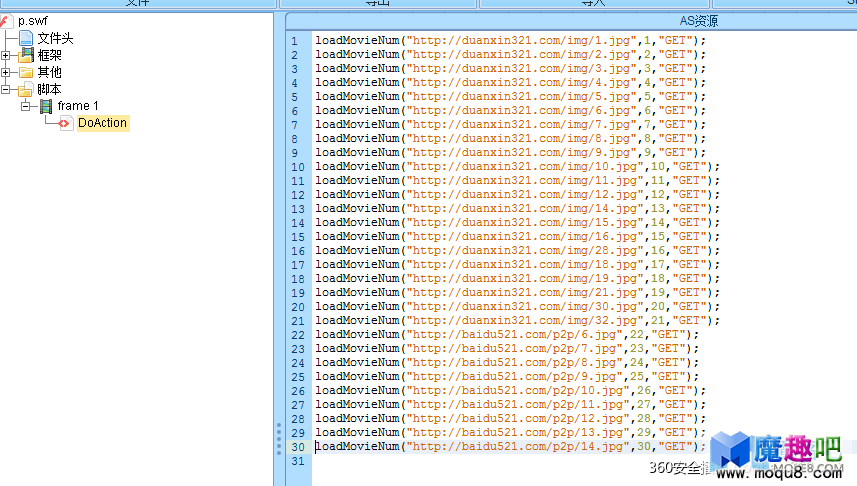Collapse the frame 1 node
Screen dimensions: 857x486
[x=26, y=106]
